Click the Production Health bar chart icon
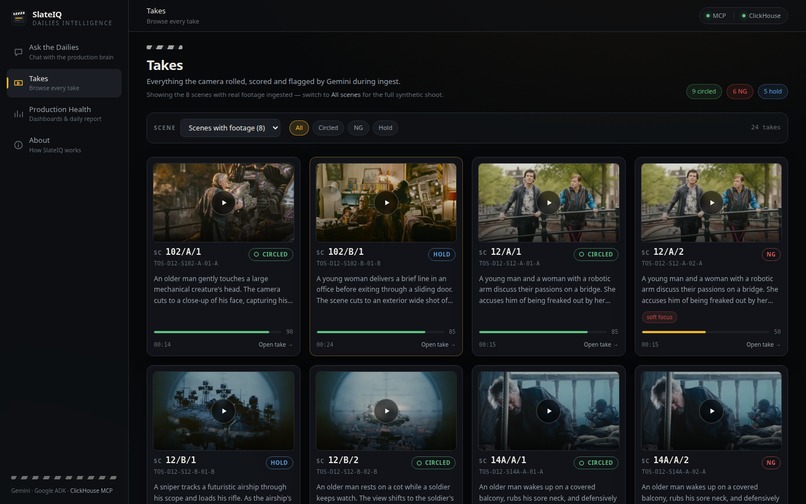 (x=19, y=114)
